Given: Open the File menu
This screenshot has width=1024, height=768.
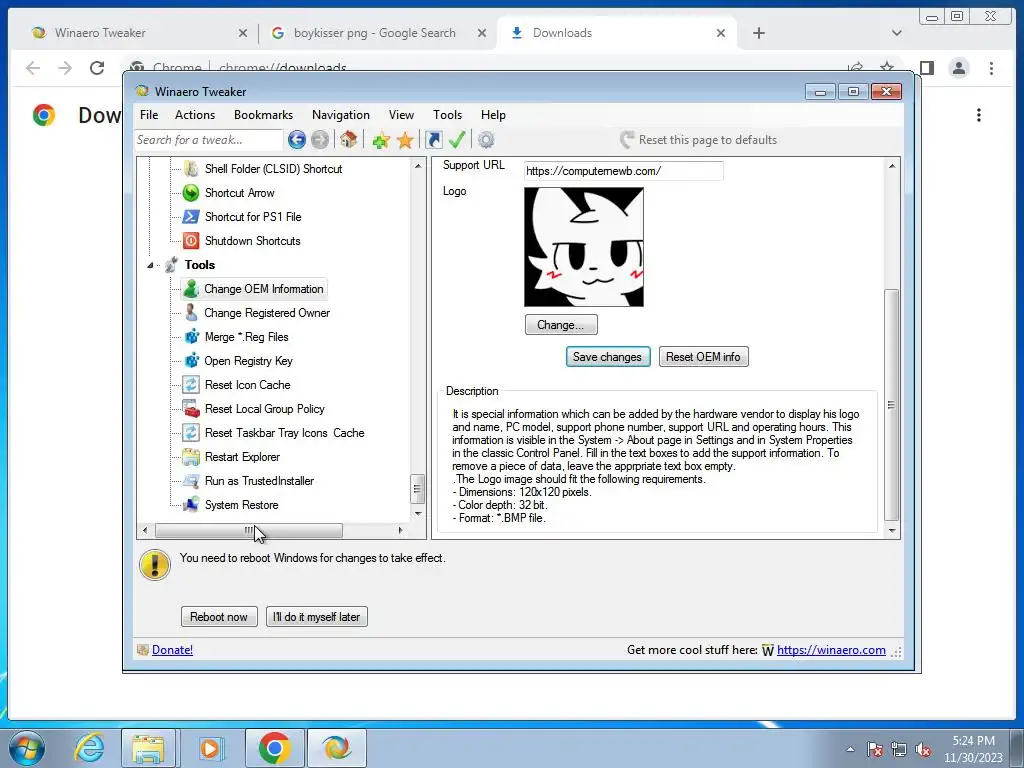Looking at the screenshot, I should 149,115.
